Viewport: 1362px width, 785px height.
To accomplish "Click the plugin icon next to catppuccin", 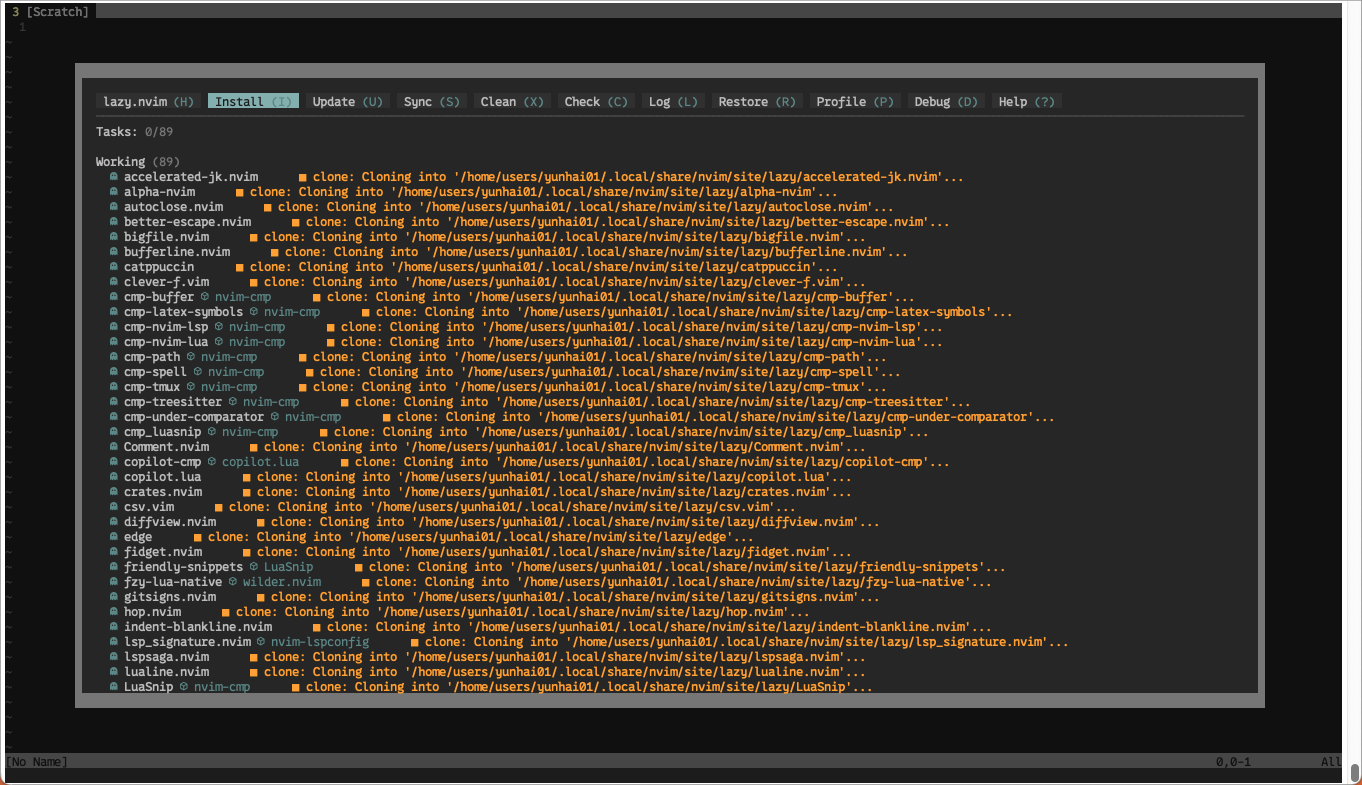I will click(x=114, y=267).
